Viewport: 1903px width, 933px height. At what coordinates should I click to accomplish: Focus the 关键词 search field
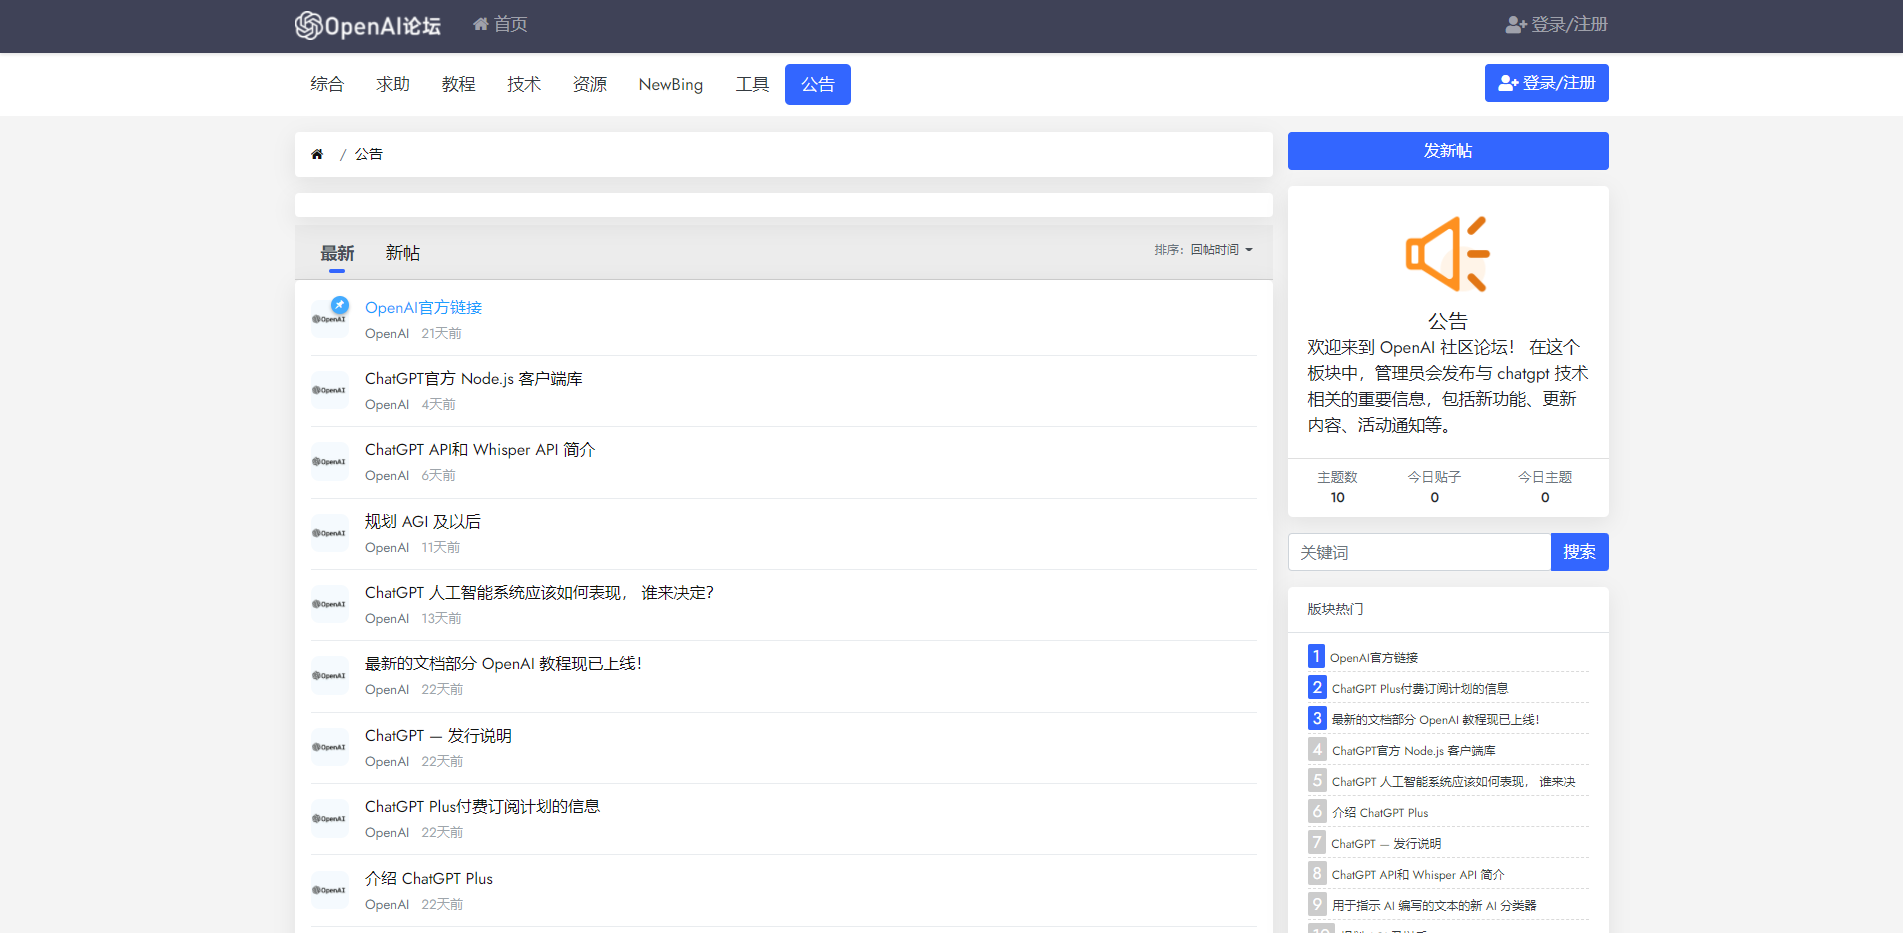tap(1419, 552)
